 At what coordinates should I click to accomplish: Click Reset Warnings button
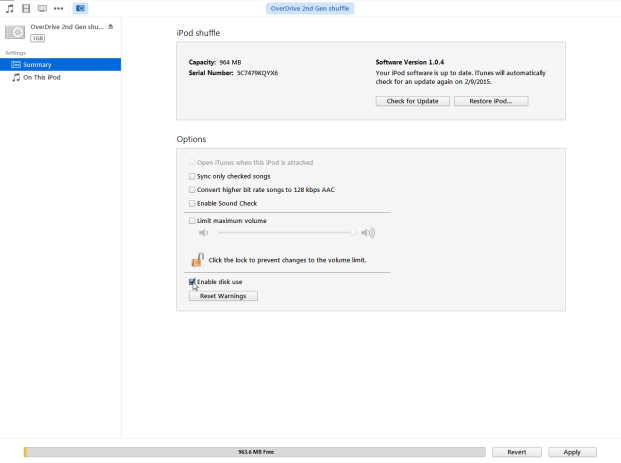point(223,296)
